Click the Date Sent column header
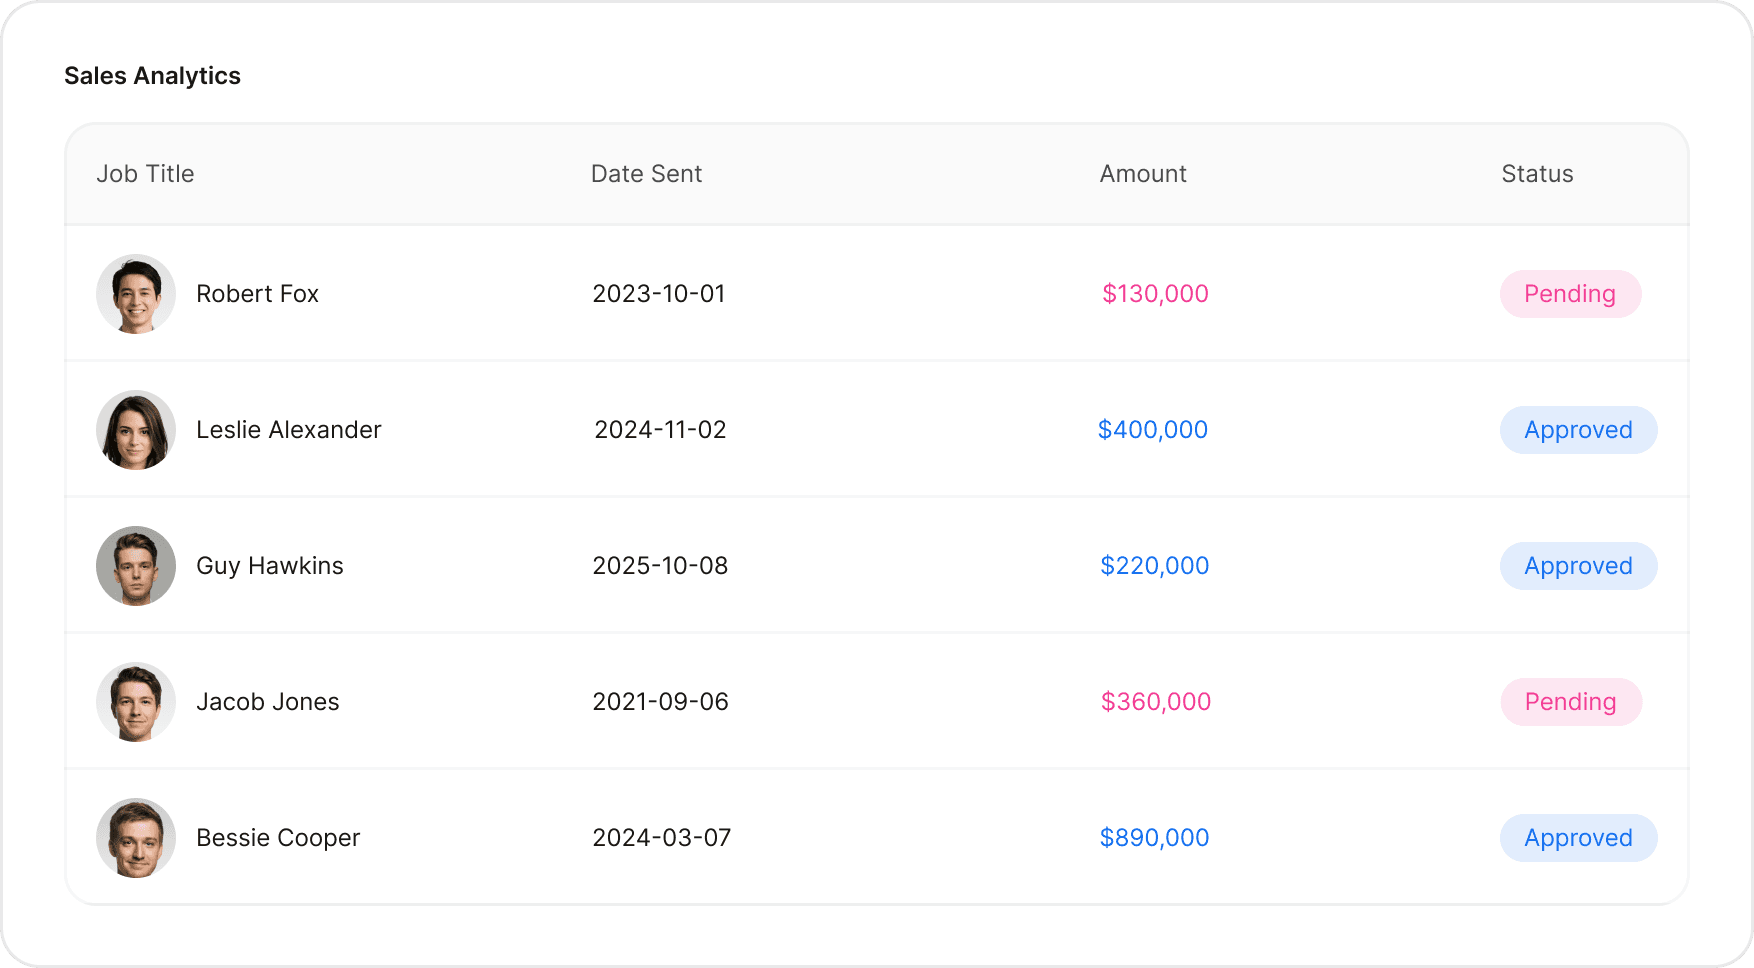Viewport: 1754px width, 968px height. tap(646, 174)
